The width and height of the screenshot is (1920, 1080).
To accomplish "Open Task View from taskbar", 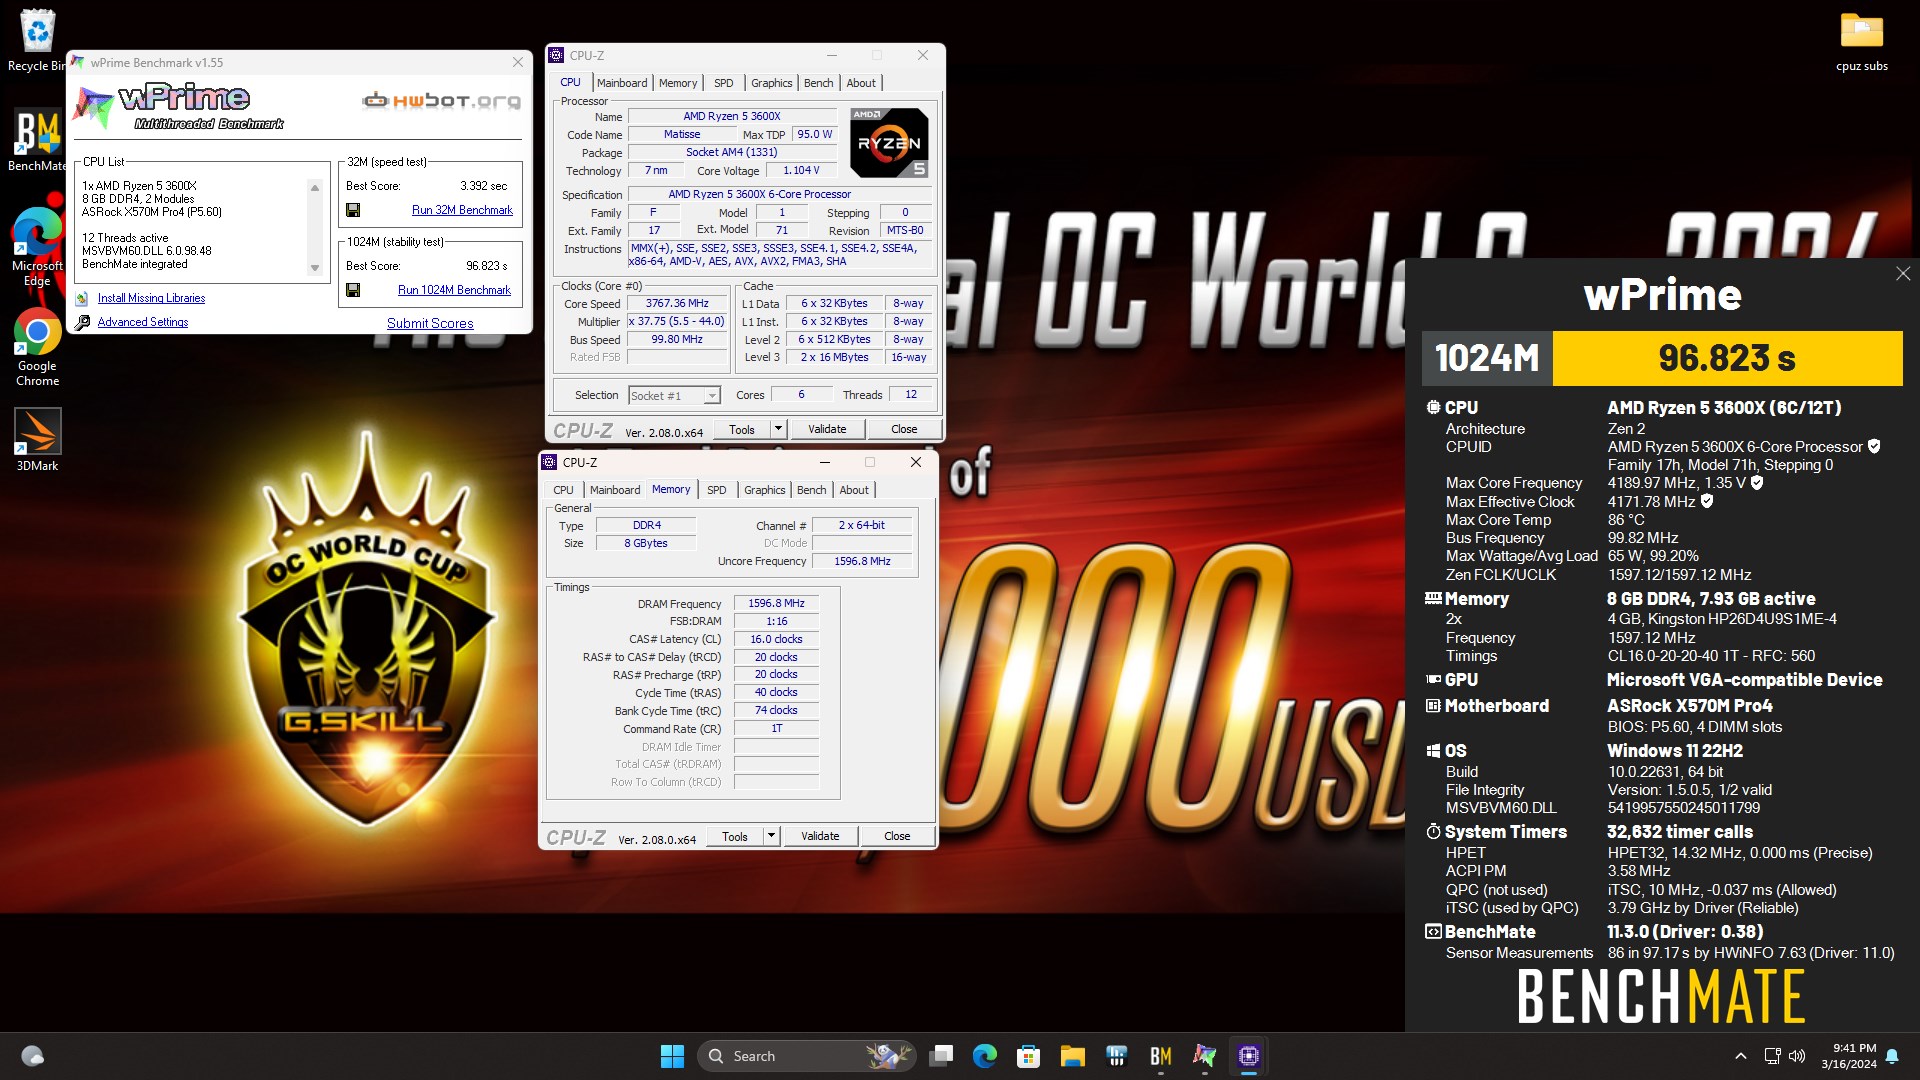I will [x=940, y=1056].
